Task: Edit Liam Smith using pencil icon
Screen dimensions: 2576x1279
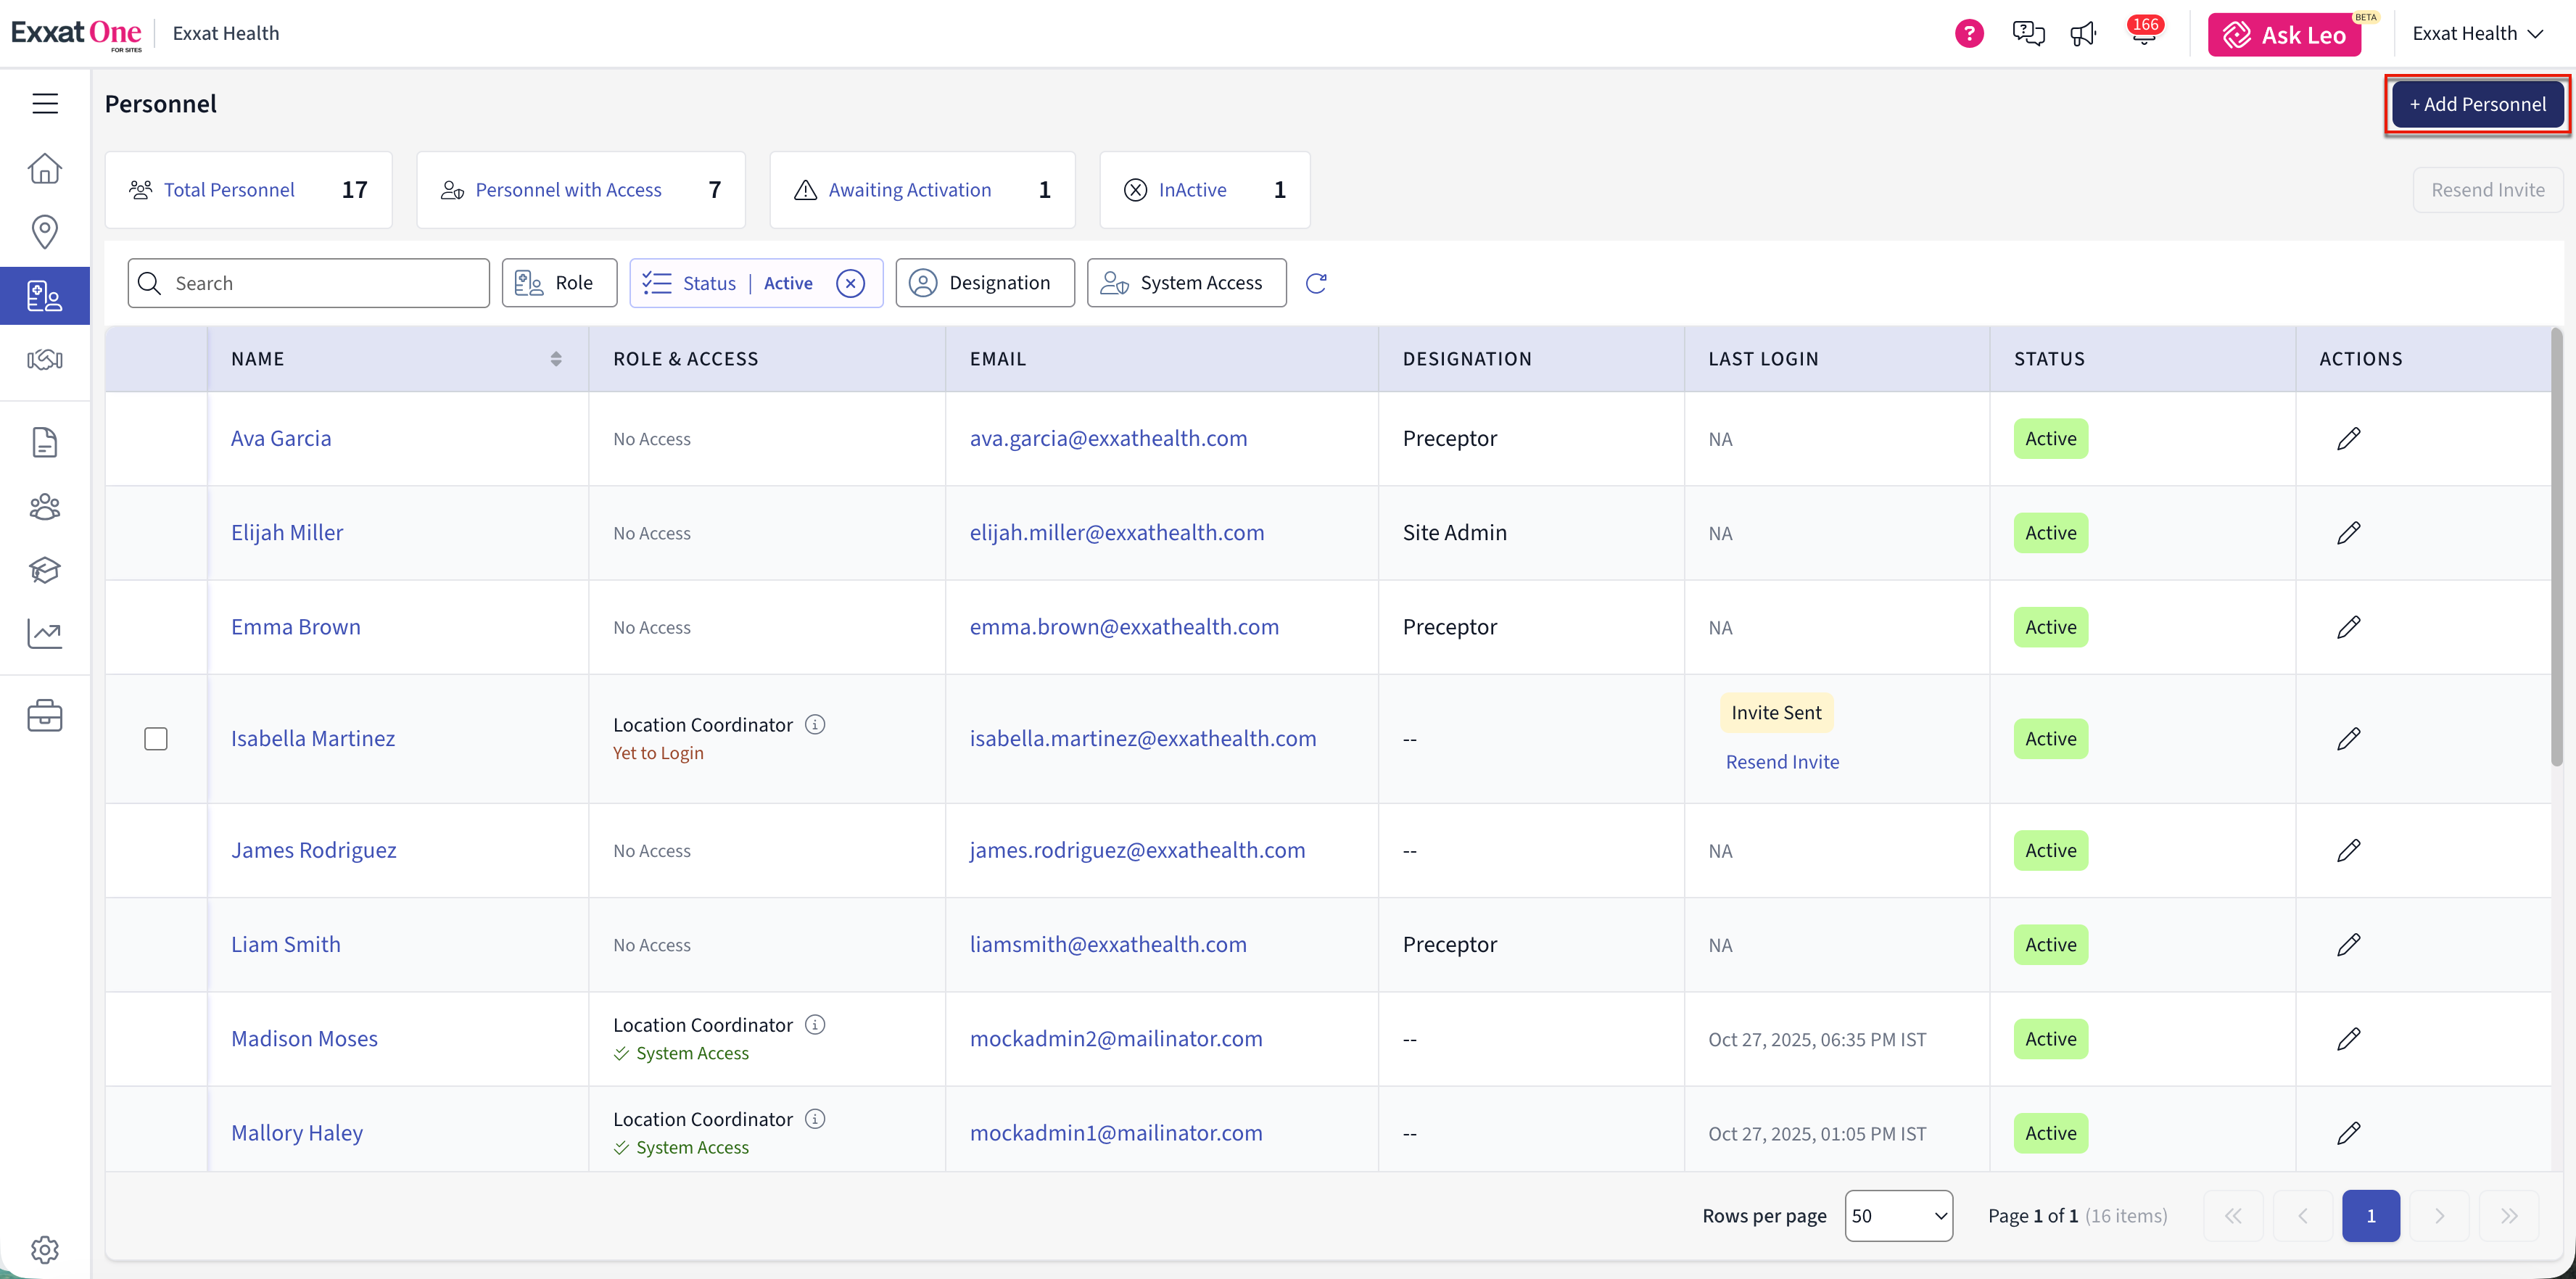Action: click(2349, 945)
